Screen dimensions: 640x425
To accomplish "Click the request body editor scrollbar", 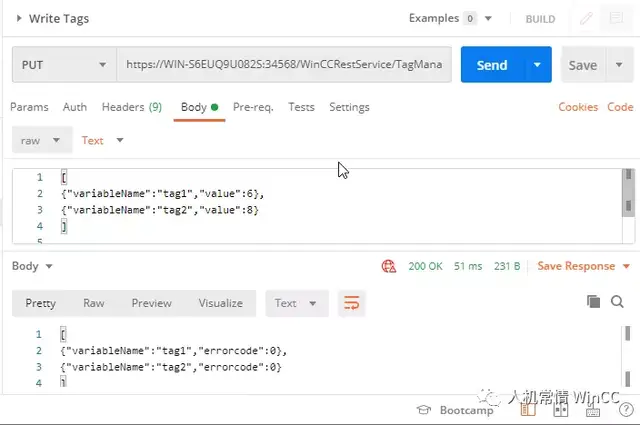I will pyautogui.click(x=628, y=190).
